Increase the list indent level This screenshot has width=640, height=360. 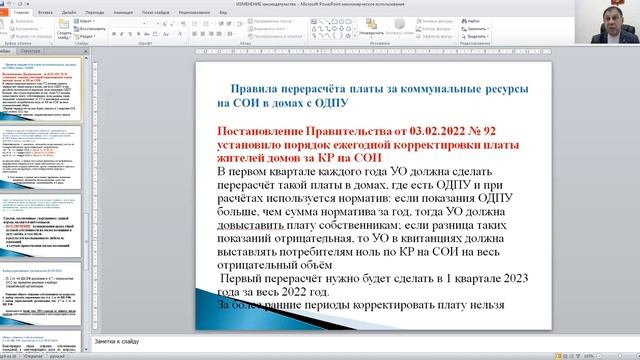[229, 24]
